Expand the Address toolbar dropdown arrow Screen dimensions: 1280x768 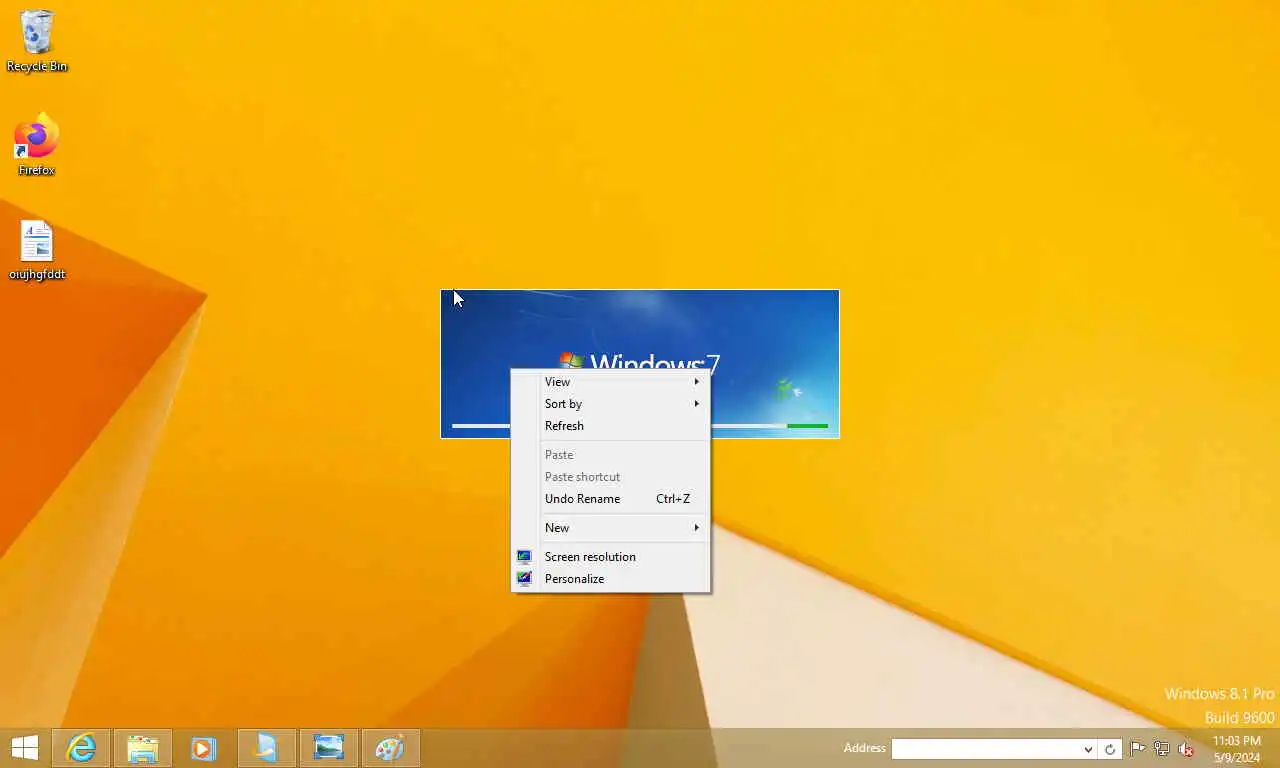[x=1088, y=749]
